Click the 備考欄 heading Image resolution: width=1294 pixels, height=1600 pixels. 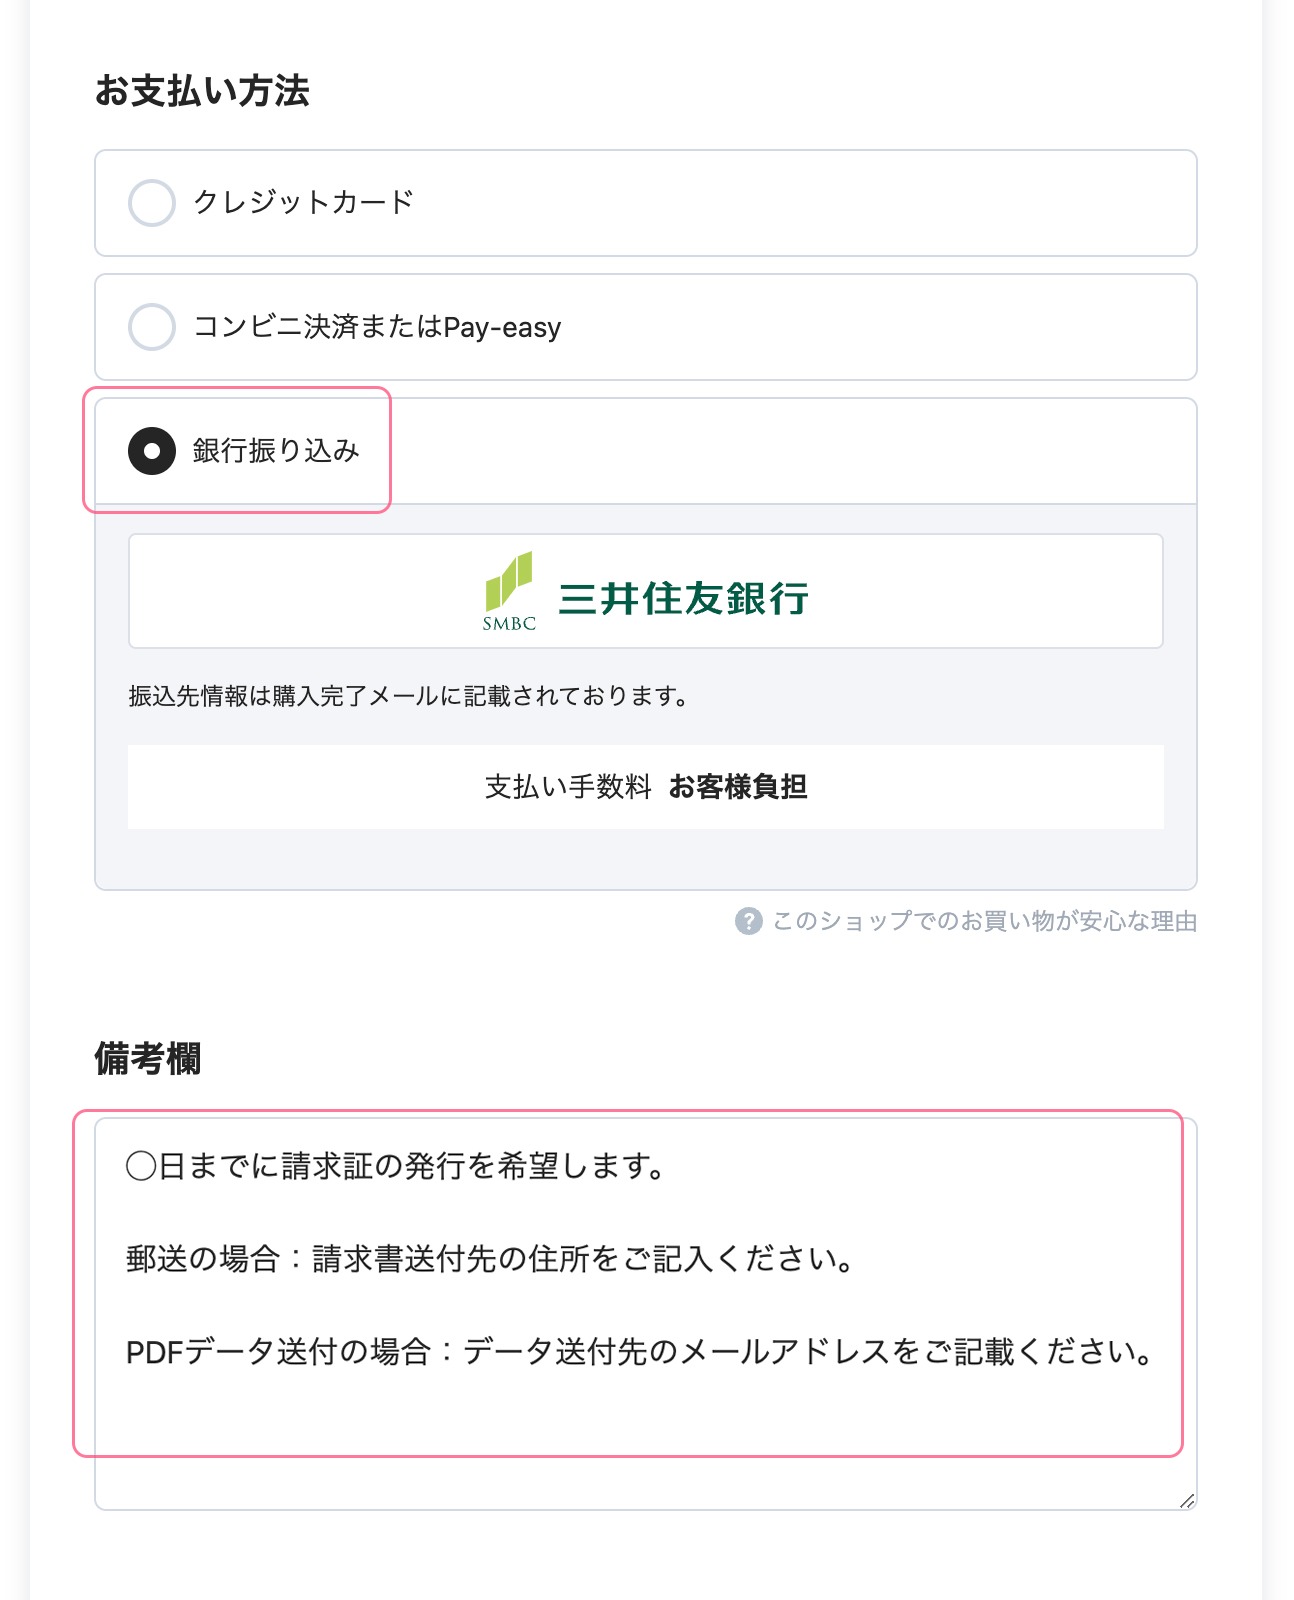point(148,1058)
